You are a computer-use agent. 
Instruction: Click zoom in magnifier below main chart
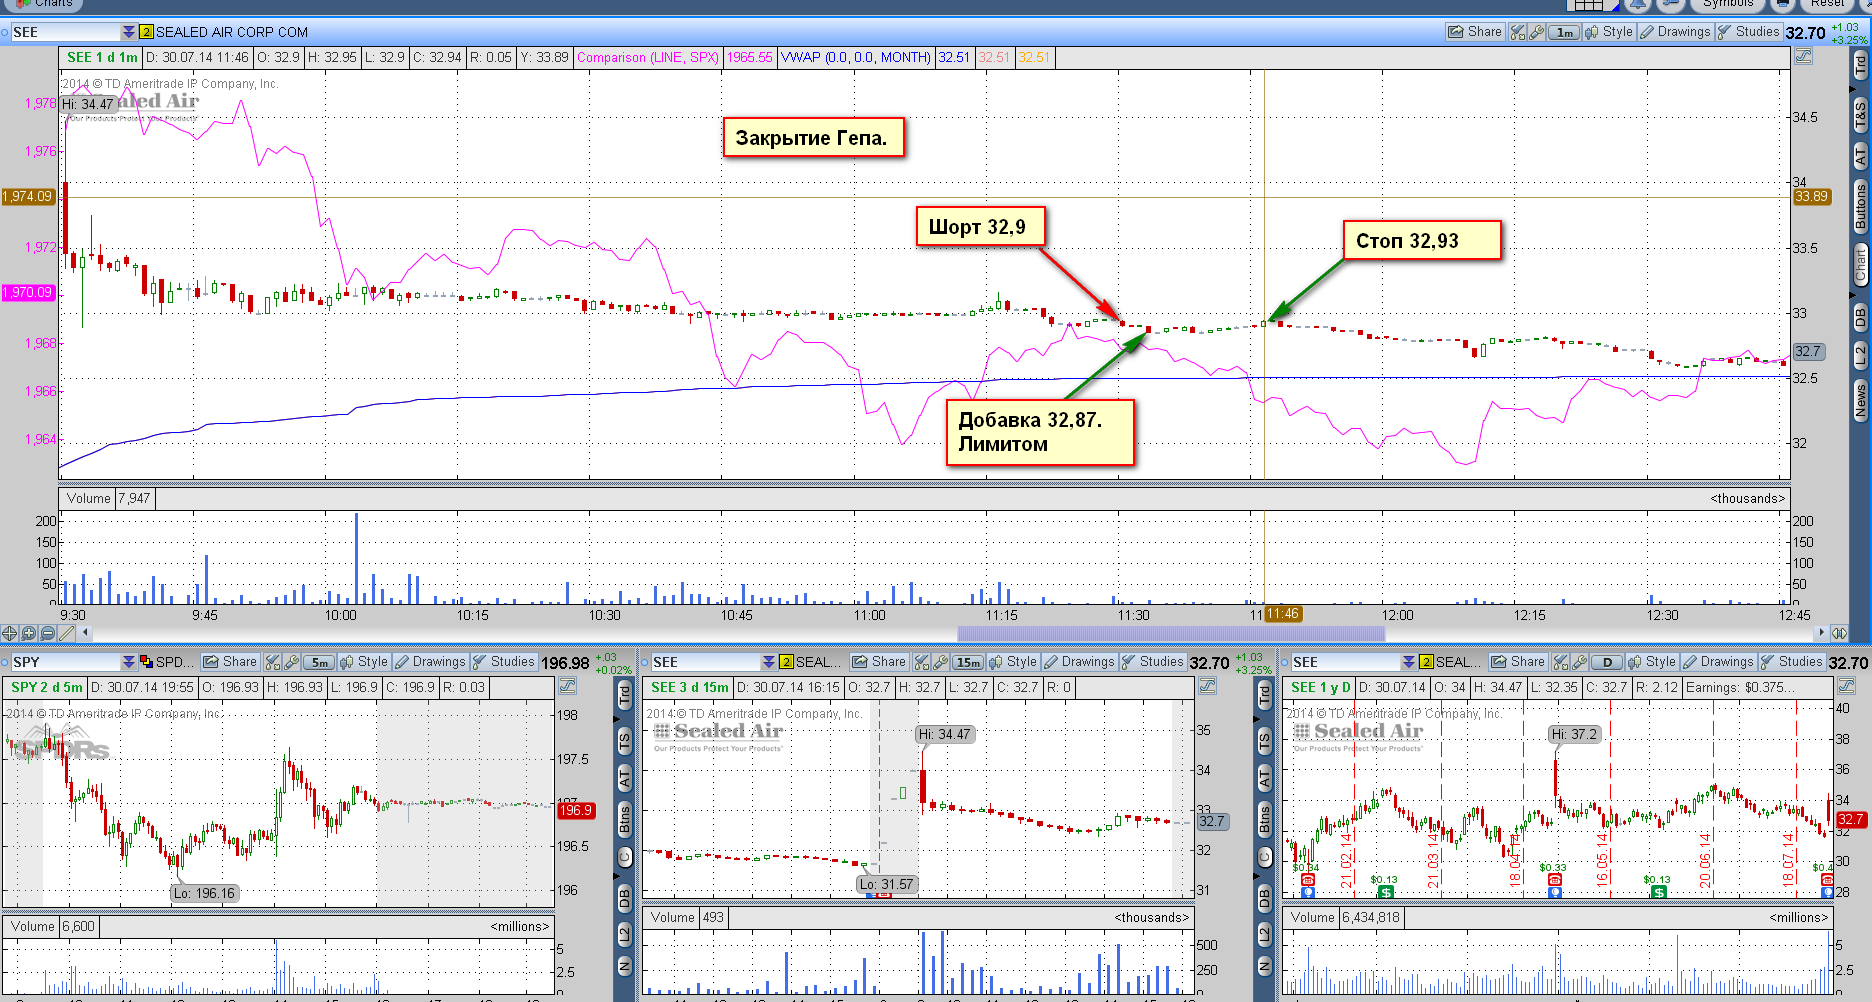tap(29, 633)
